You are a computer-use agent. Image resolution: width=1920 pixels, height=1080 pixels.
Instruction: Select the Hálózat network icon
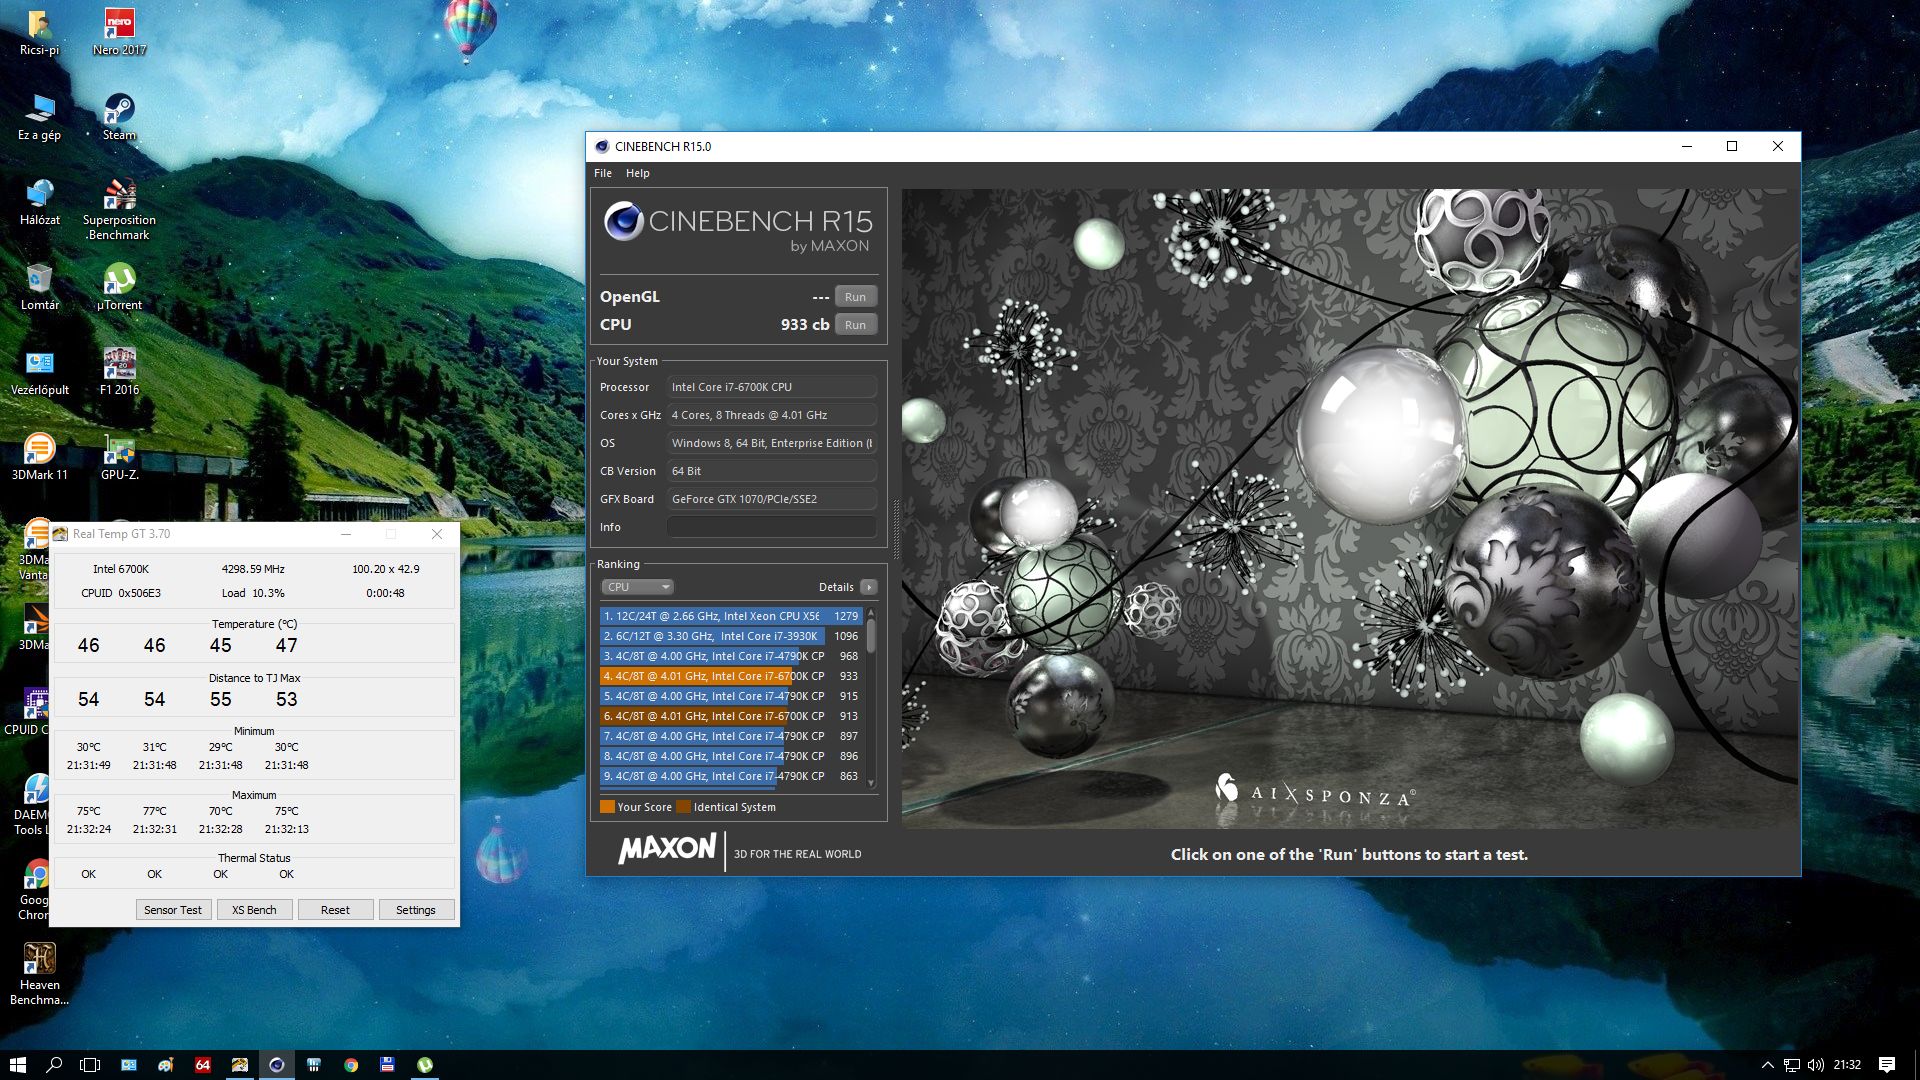point(39,201)
